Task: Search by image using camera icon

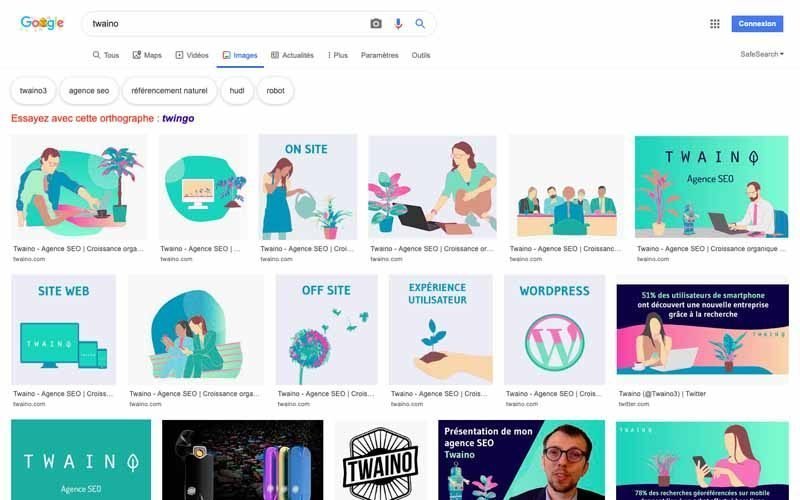Action: pyautogui.click(x=376, y=23)
